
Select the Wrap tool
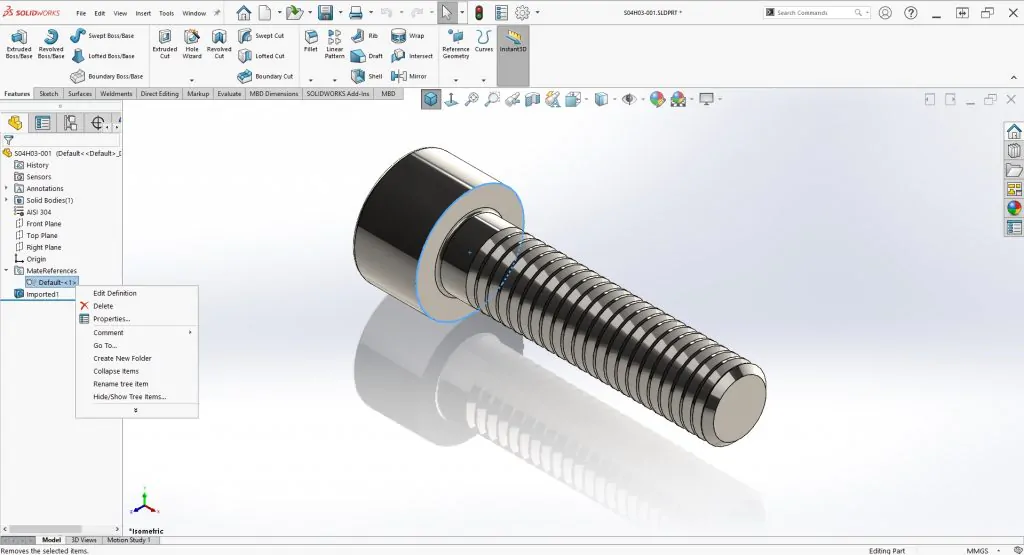(408, 35)
